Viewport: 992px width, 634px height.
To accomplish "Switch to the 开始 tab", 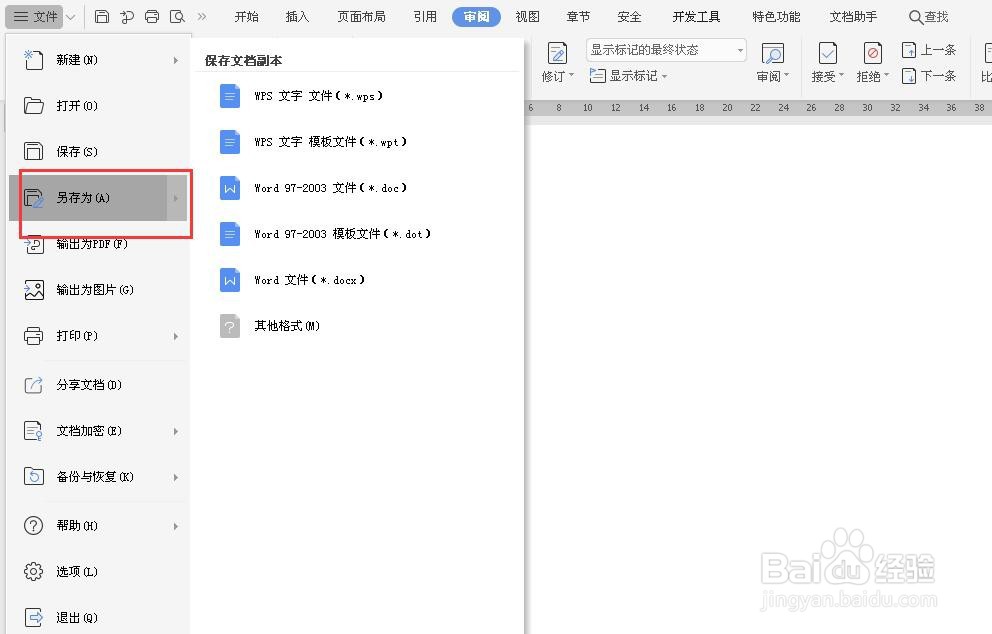I will coord(247,16).
